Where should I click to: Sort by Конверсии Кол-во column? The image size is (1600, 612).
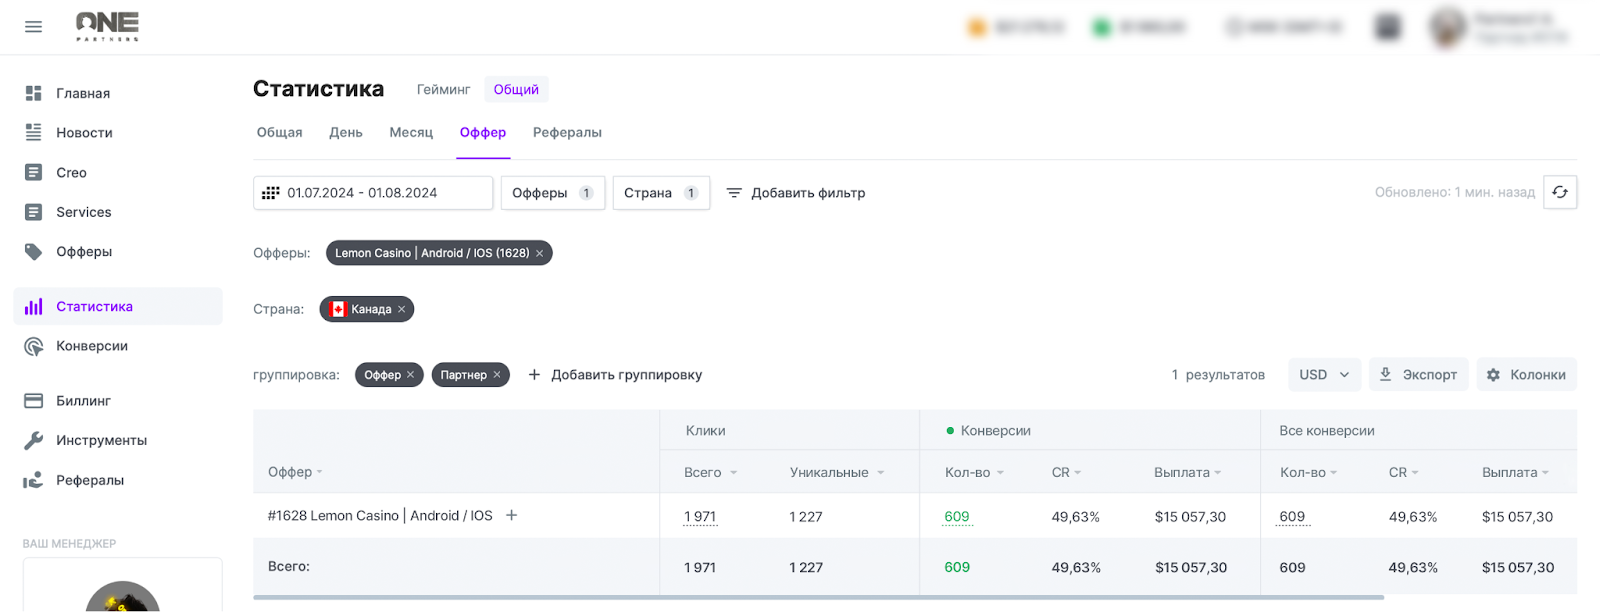pyautogui.click(x=974, y=472)
